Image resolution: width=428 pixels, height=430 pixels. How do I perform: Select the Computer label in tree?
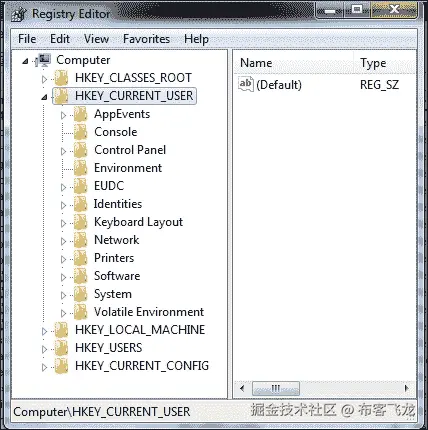tap(83, 60)
